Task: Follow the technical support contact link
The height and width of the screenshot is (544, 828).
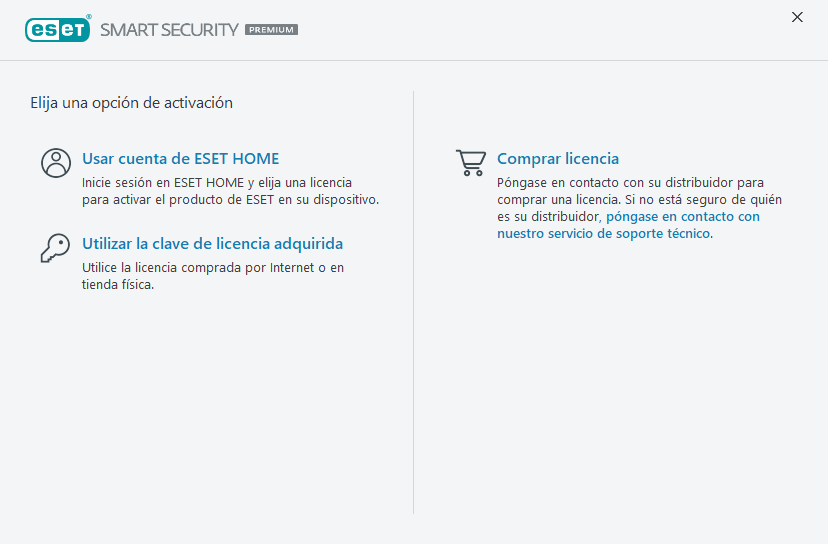Action: tap(628, 225)
